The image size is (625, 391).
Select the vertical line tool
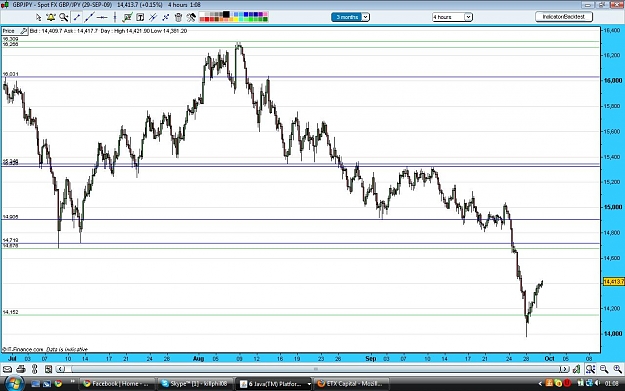(115, 17)
